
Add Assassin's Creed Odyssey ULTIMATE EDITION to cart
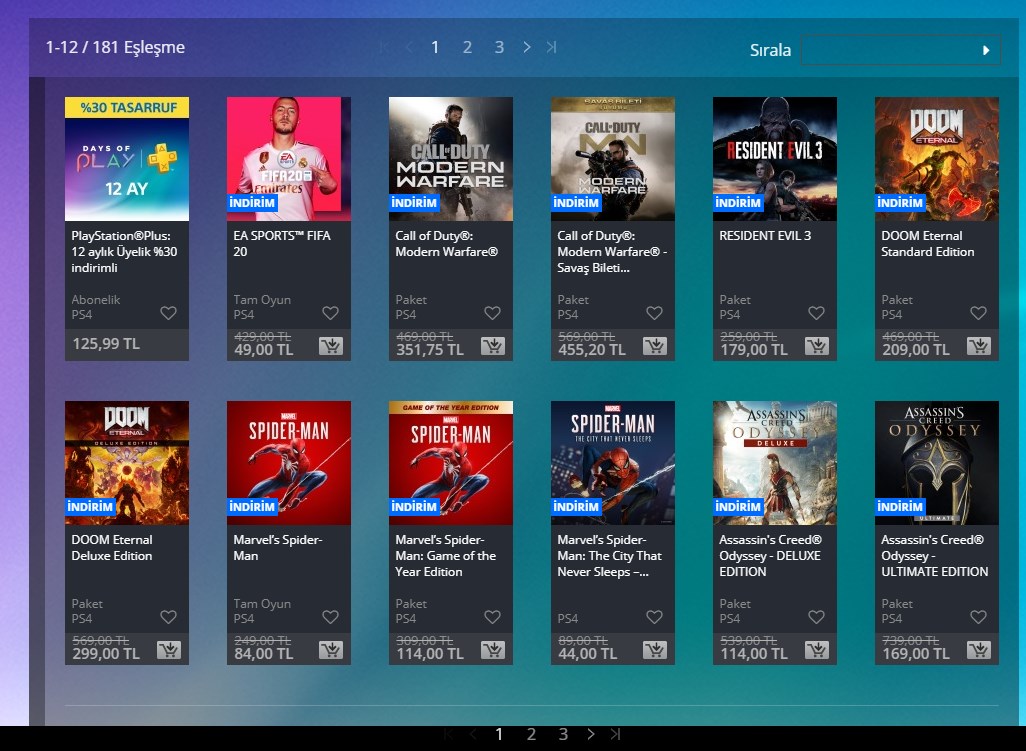point(979,650)
